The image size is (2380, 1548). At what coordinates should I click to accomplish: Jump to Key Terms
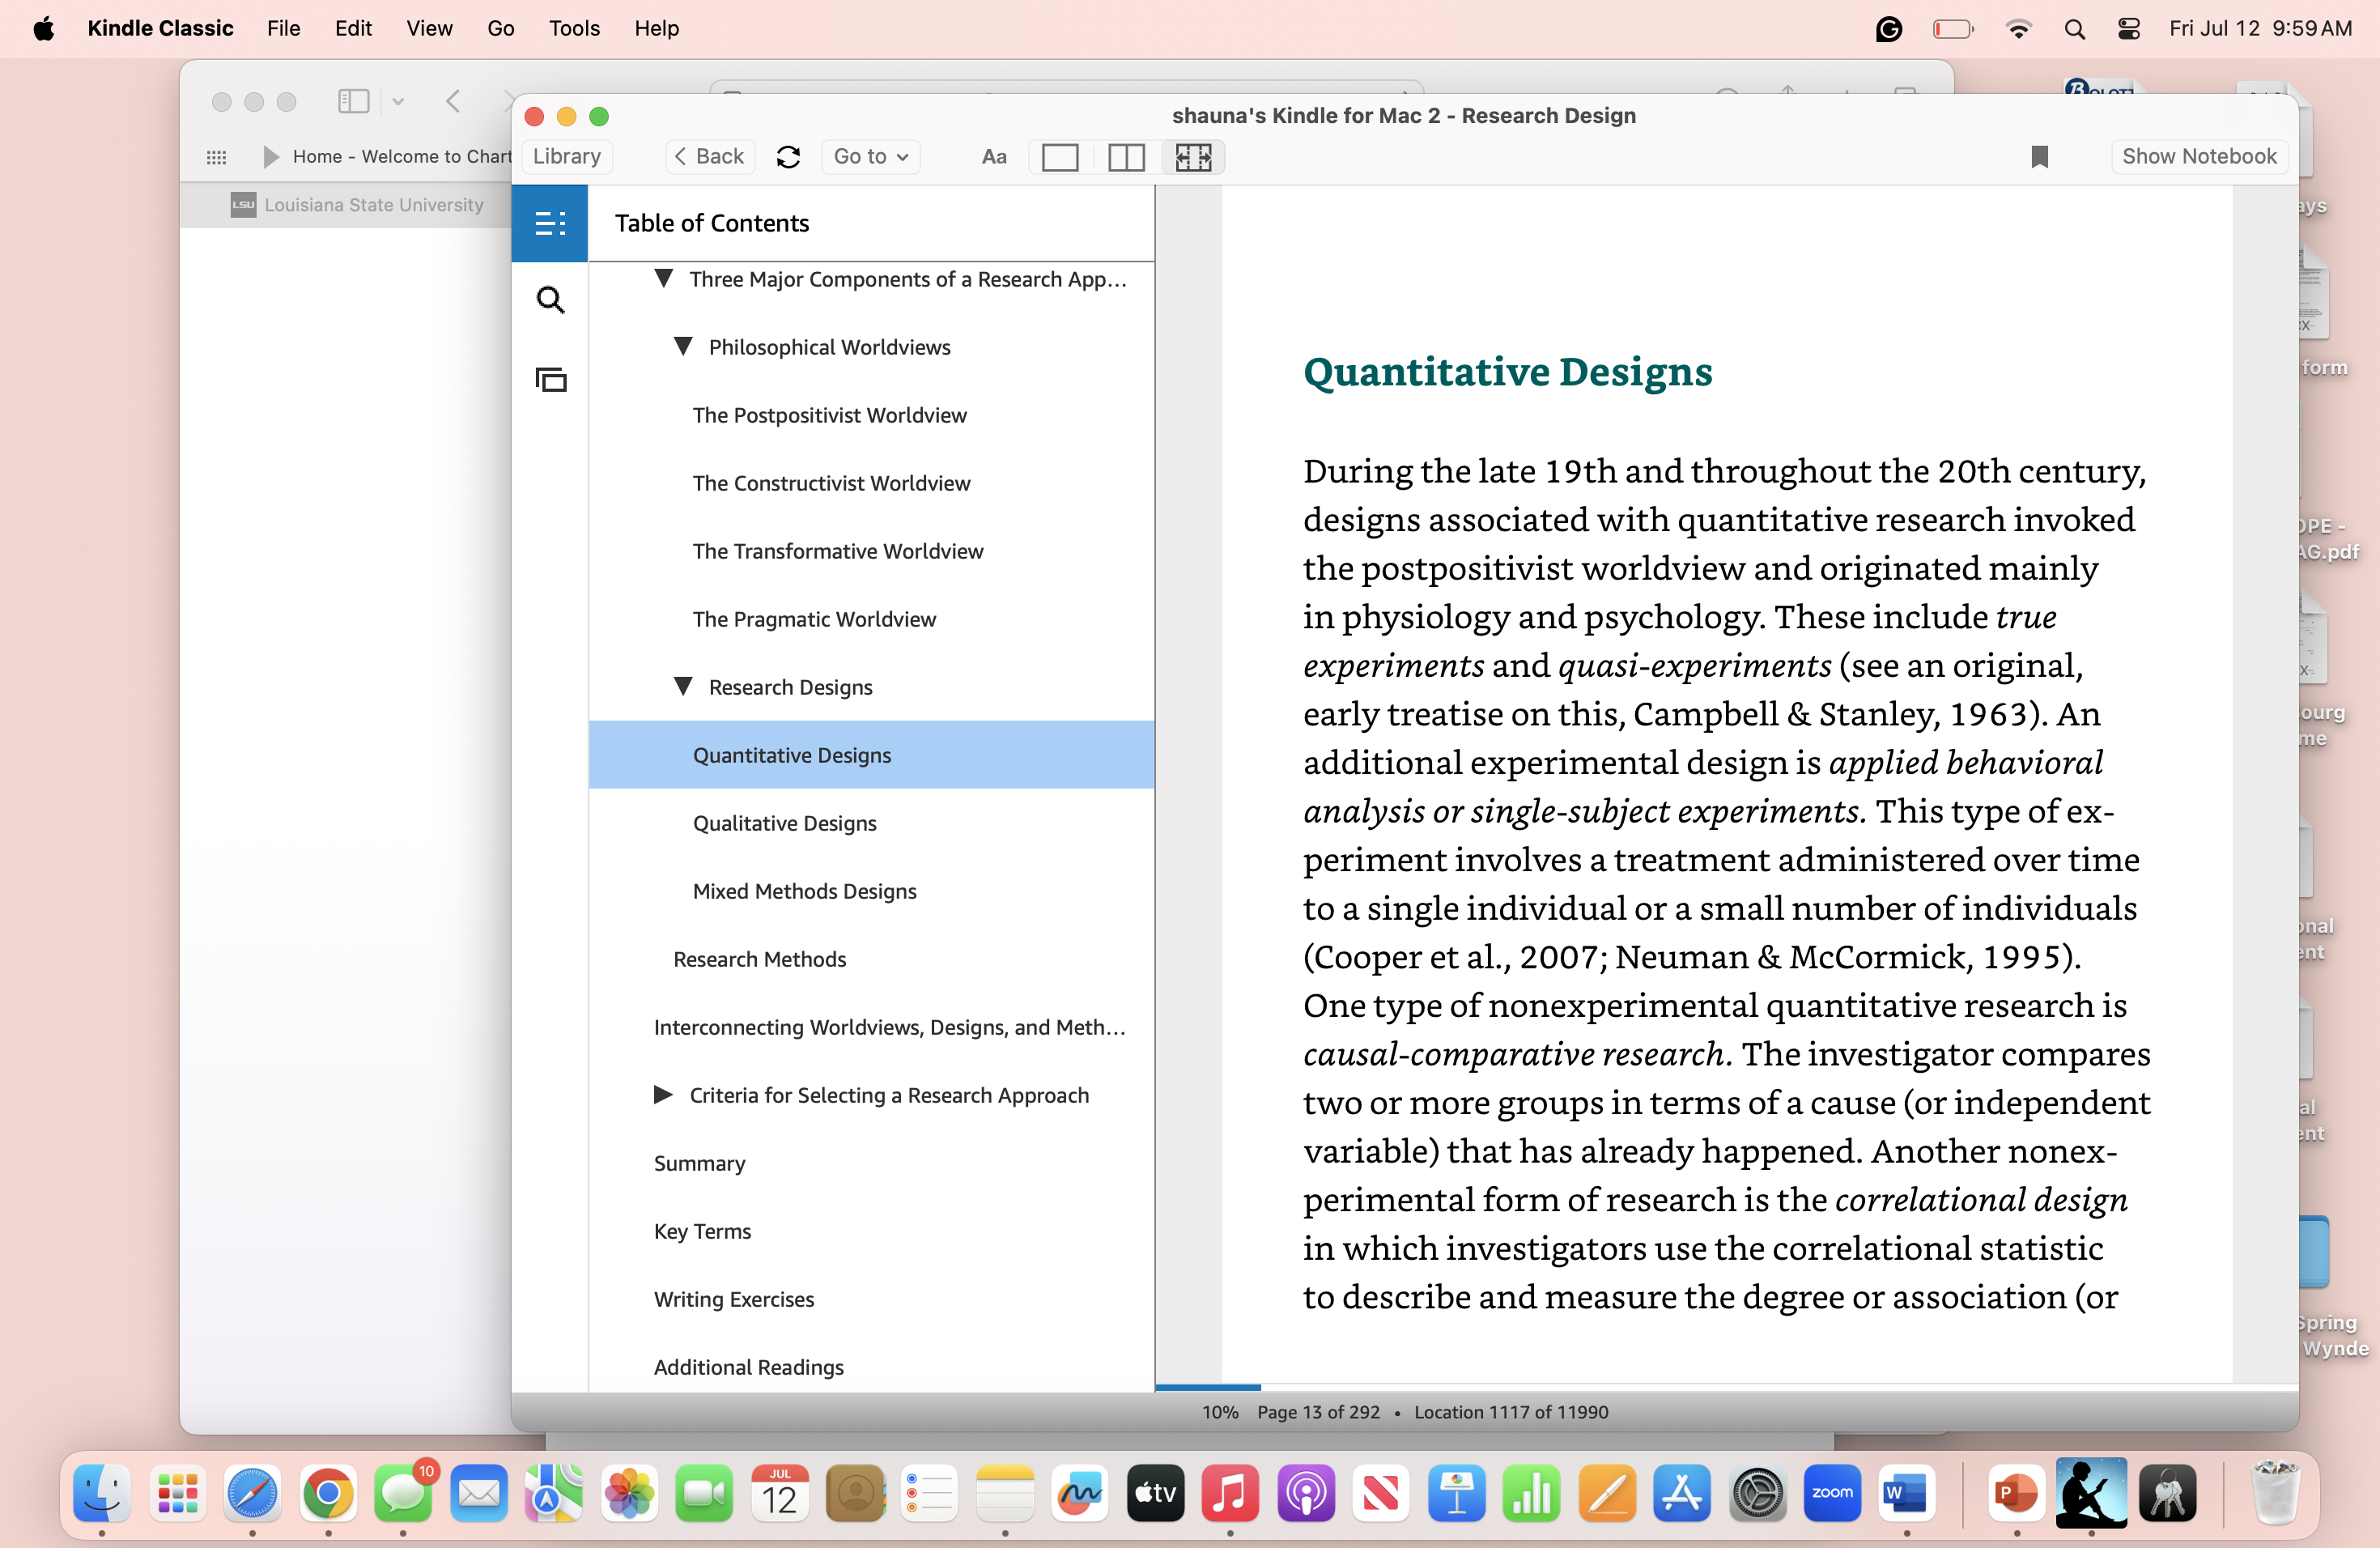tap(702, 1231)
